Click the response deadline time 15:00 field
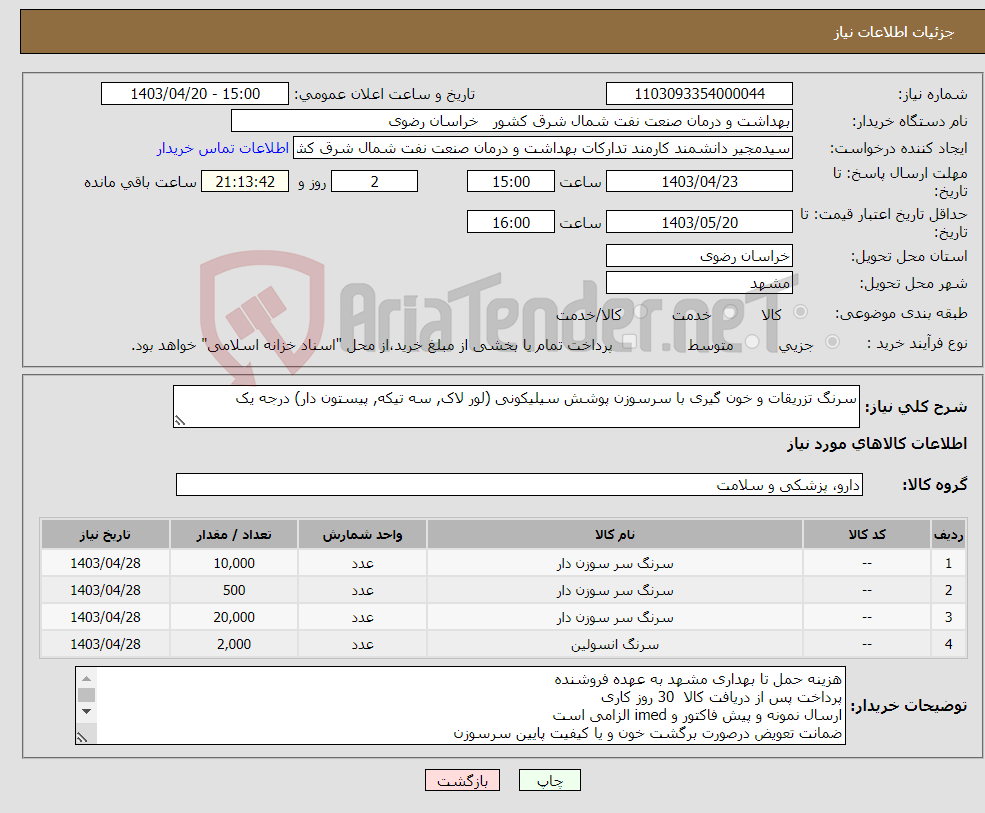 [x=511, y=182]
